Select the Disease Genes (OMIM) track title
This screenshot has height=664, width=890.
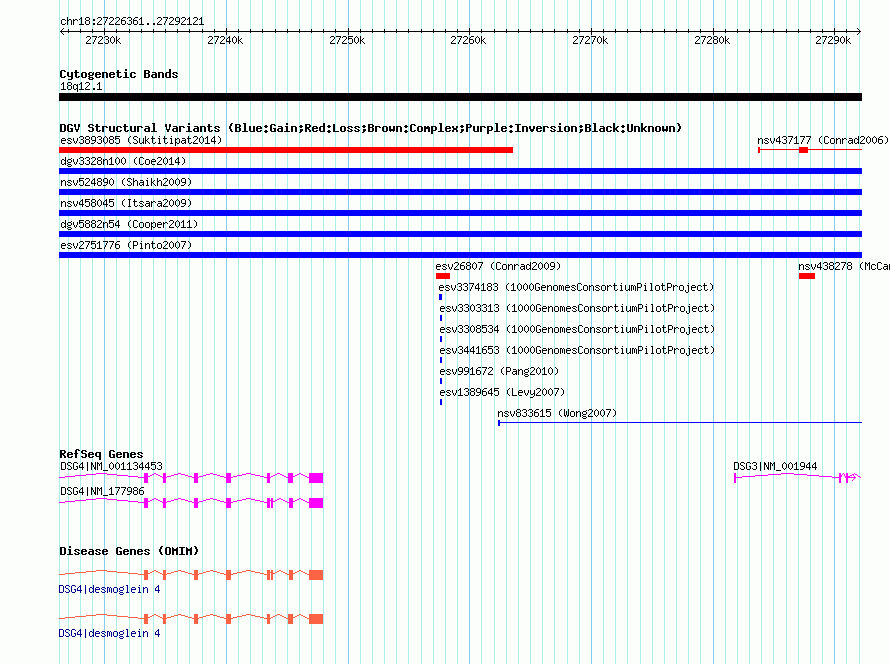pos(129,551)
